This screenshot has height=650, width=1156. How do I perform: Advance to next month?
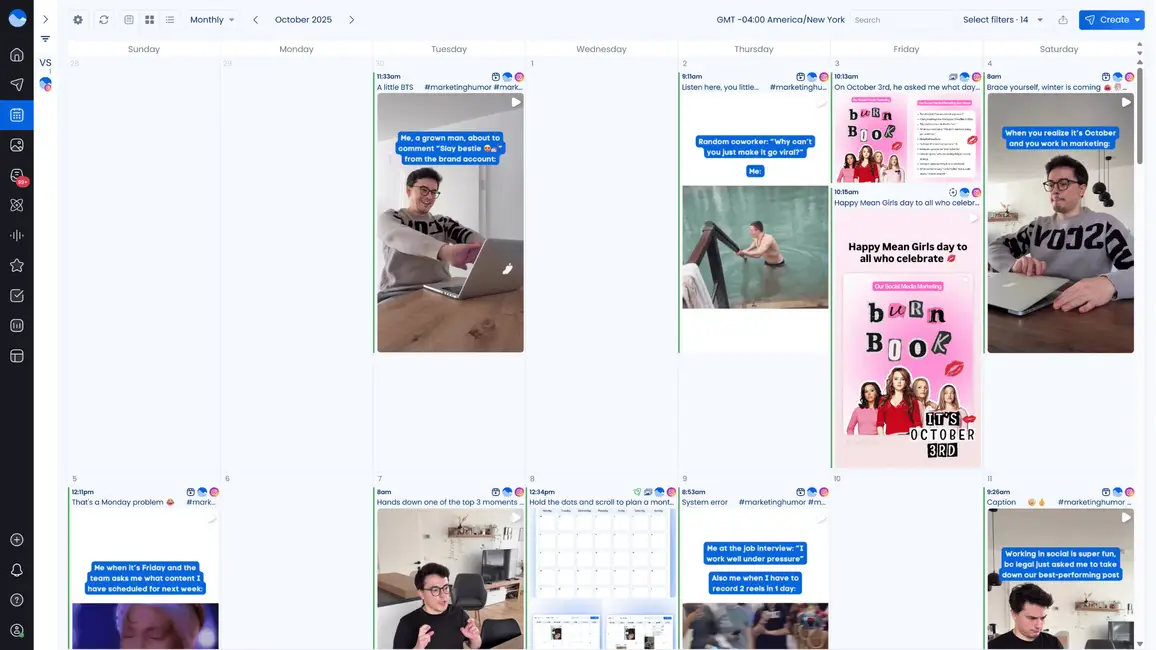pyautogui.click(x=351, y=20)
